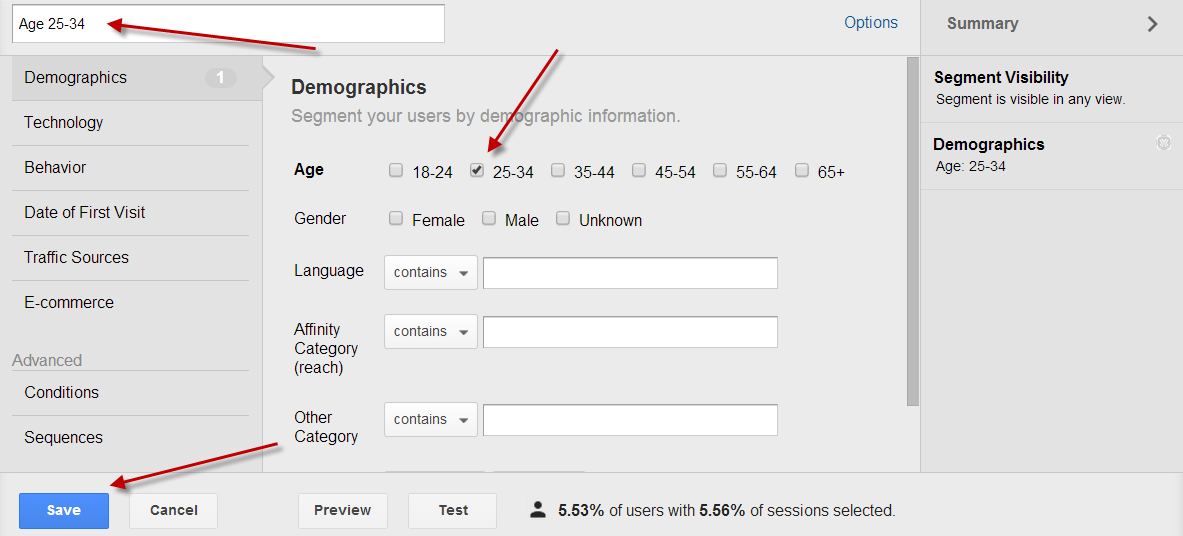Expand the Affinity Category contains dropdown
This screenshot has width=1183, height=536.
(x=431, y=331)
